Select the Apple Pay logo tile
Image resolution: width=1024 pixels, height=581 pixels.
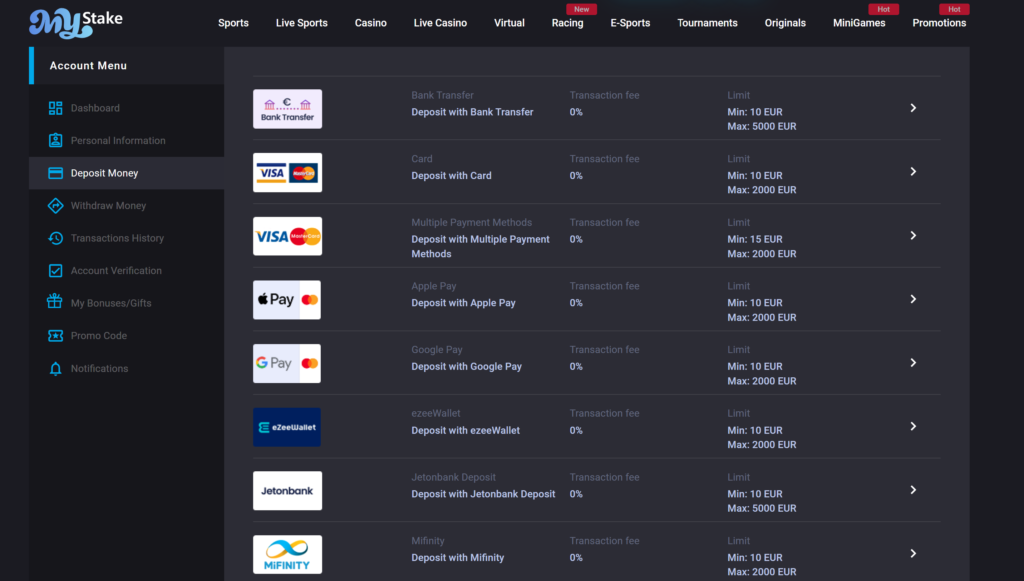point(287,300)
